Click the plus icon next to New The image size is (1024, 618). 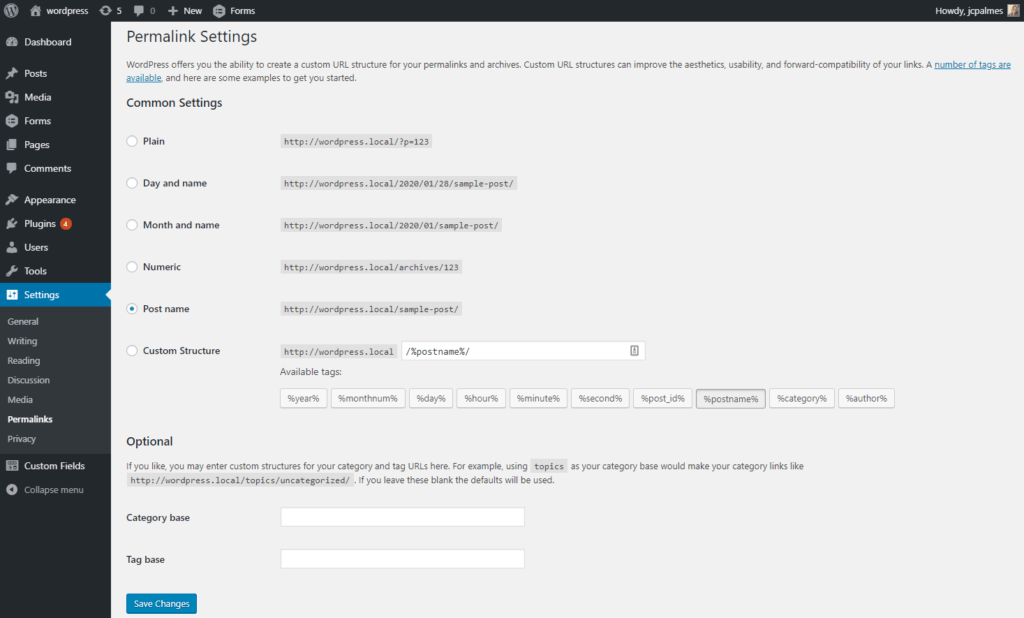point(173,10)
